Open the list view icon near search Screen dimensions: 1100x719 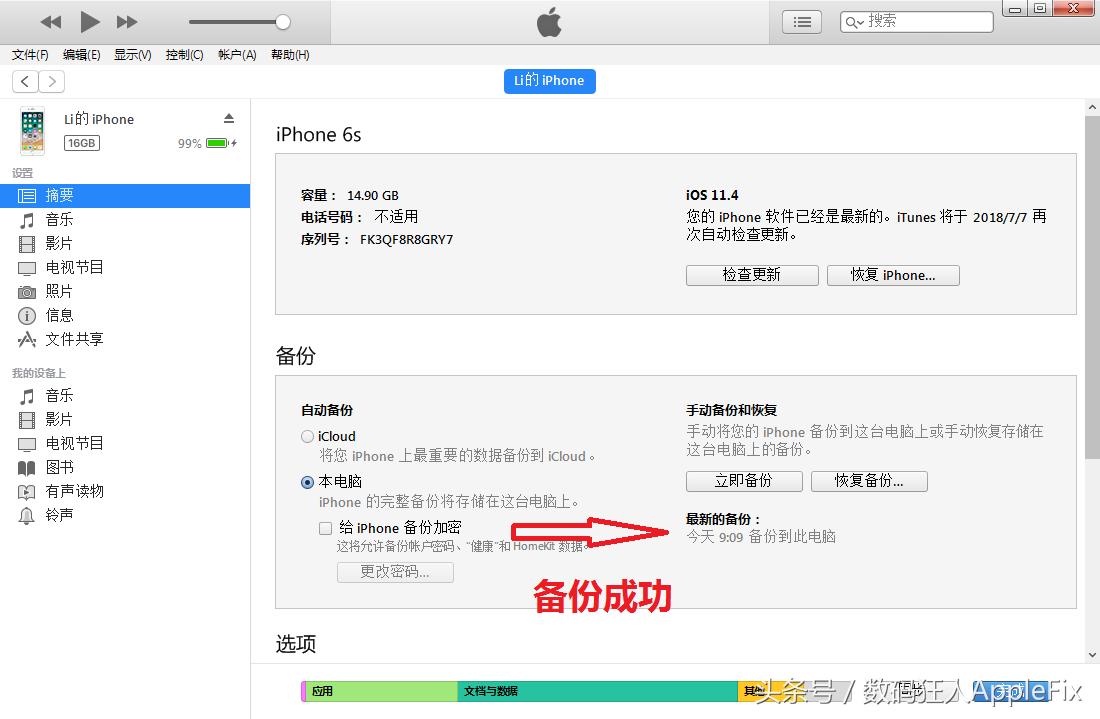[801, 21]
